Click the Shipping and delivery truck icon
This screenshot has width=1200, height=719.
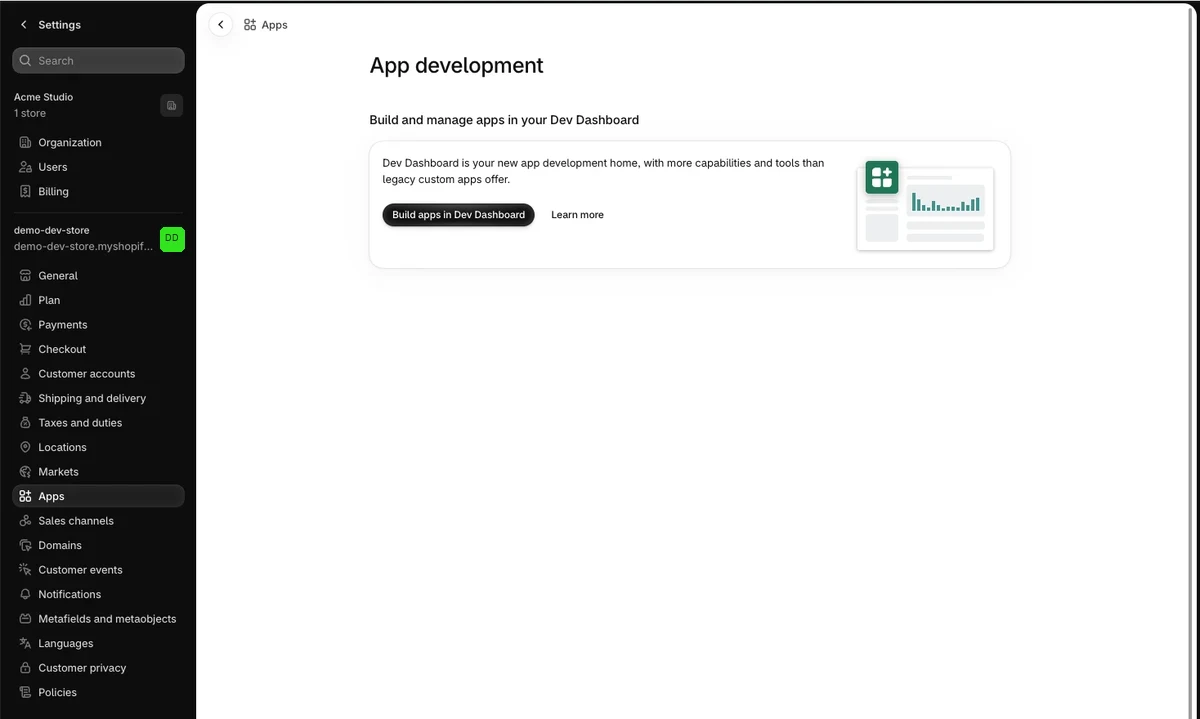pos(26,398)
